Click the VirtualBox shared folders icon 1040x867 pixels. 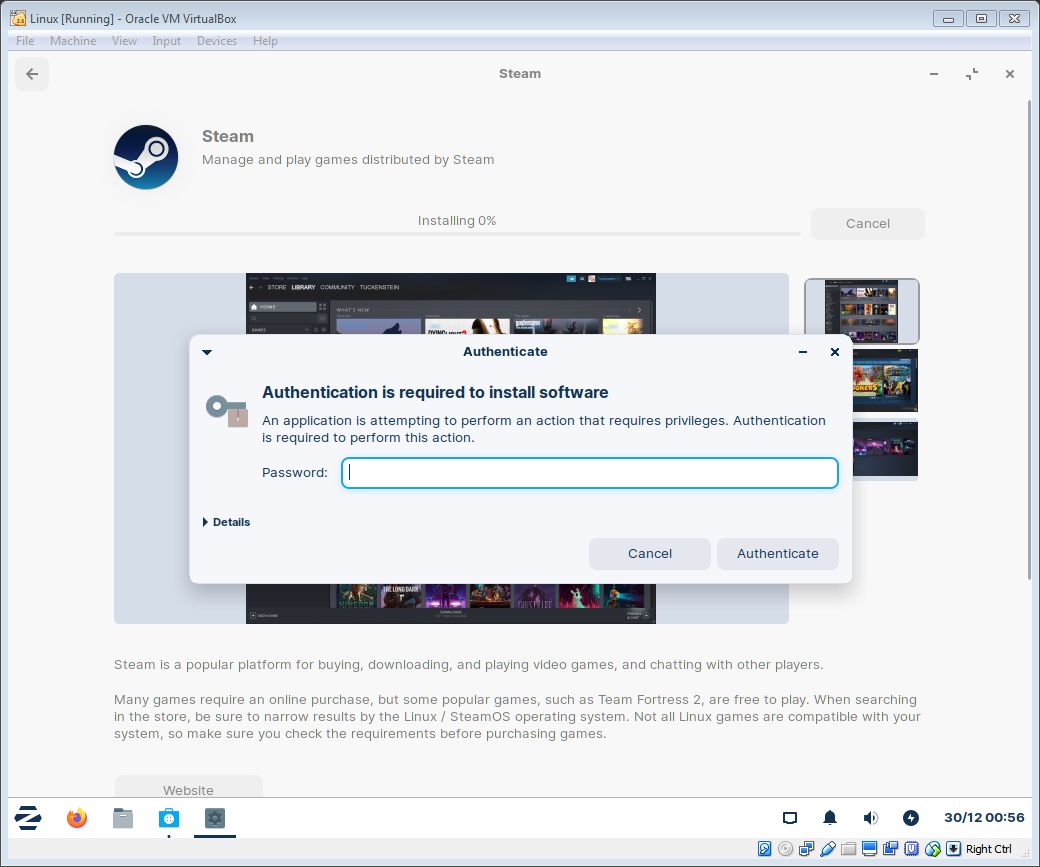tap(848, 848)
